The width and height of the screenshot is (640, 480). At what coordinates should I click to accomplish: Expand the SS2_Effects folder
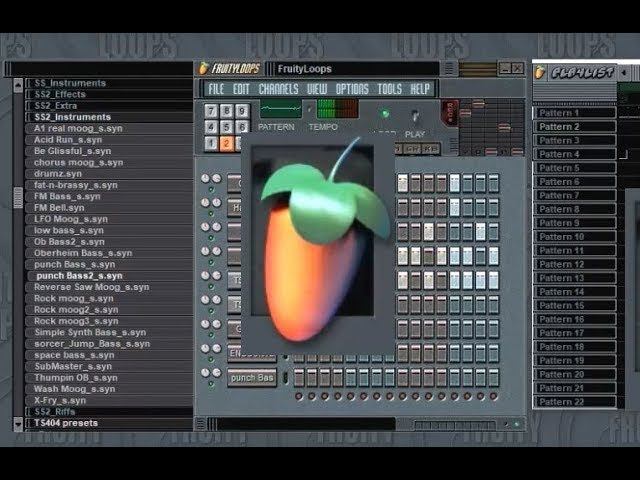[108, 94]
